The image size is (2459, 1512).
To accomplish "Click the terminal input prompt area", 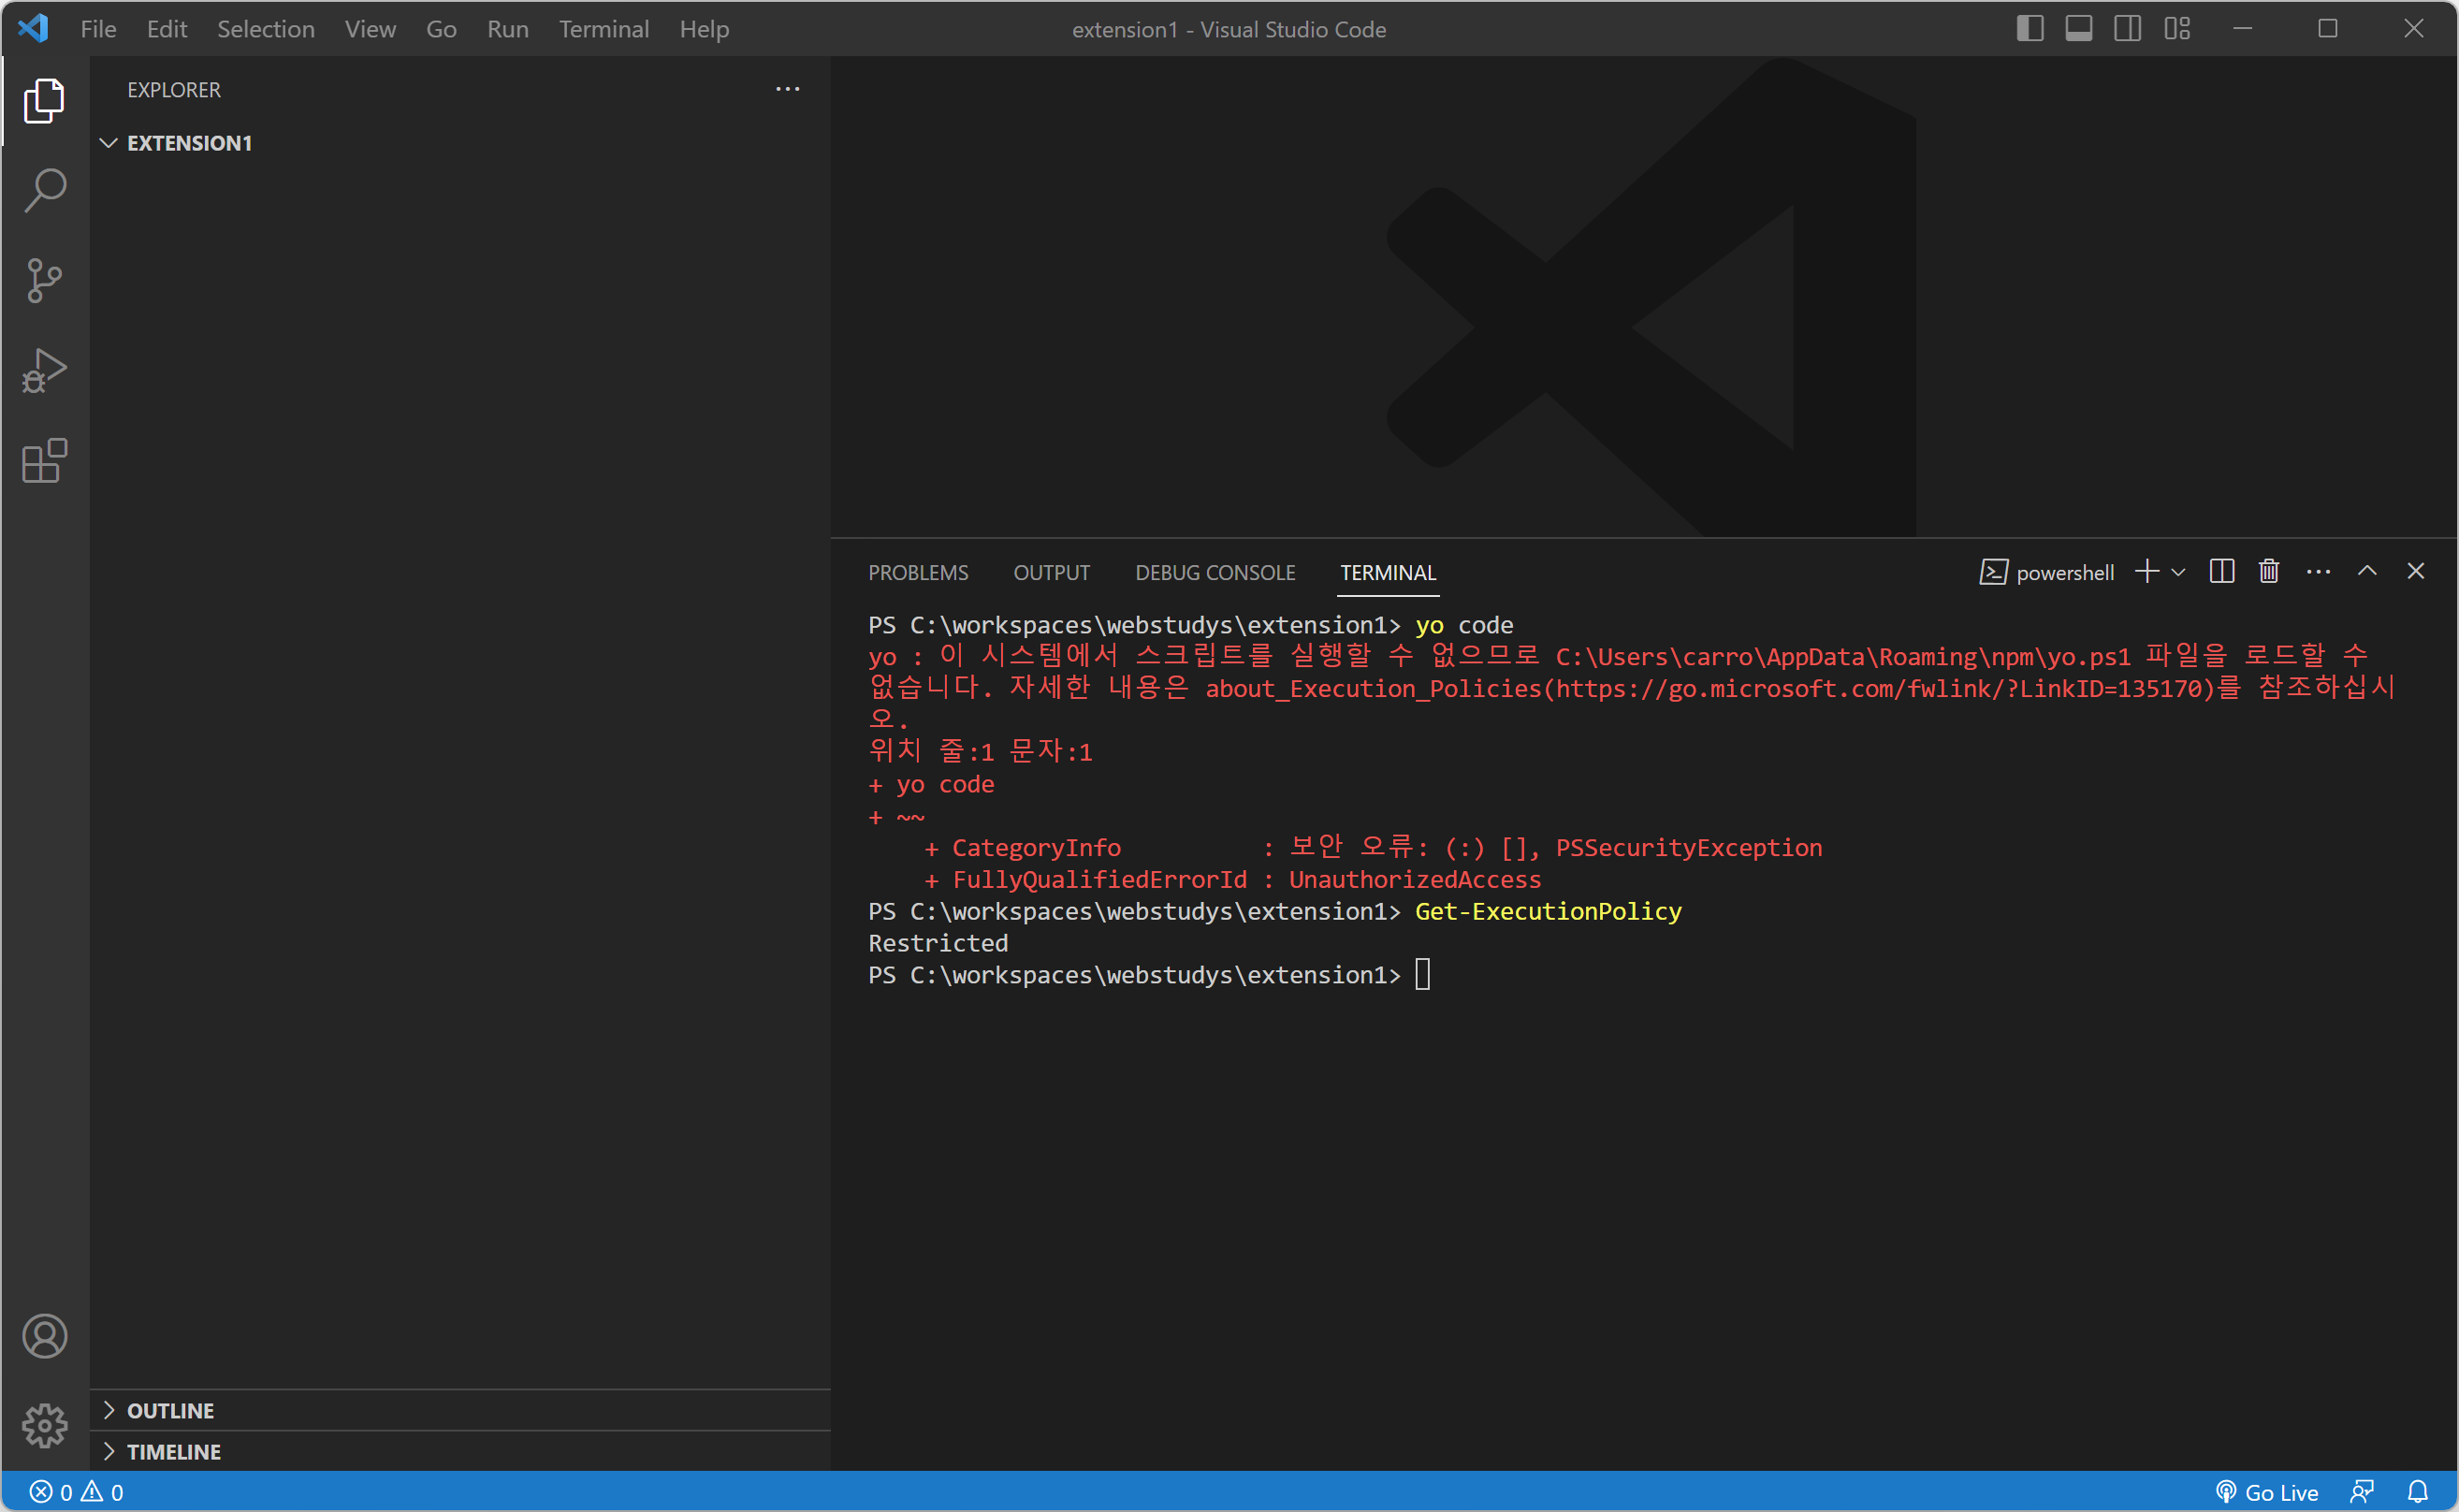I will [1422, 974].
